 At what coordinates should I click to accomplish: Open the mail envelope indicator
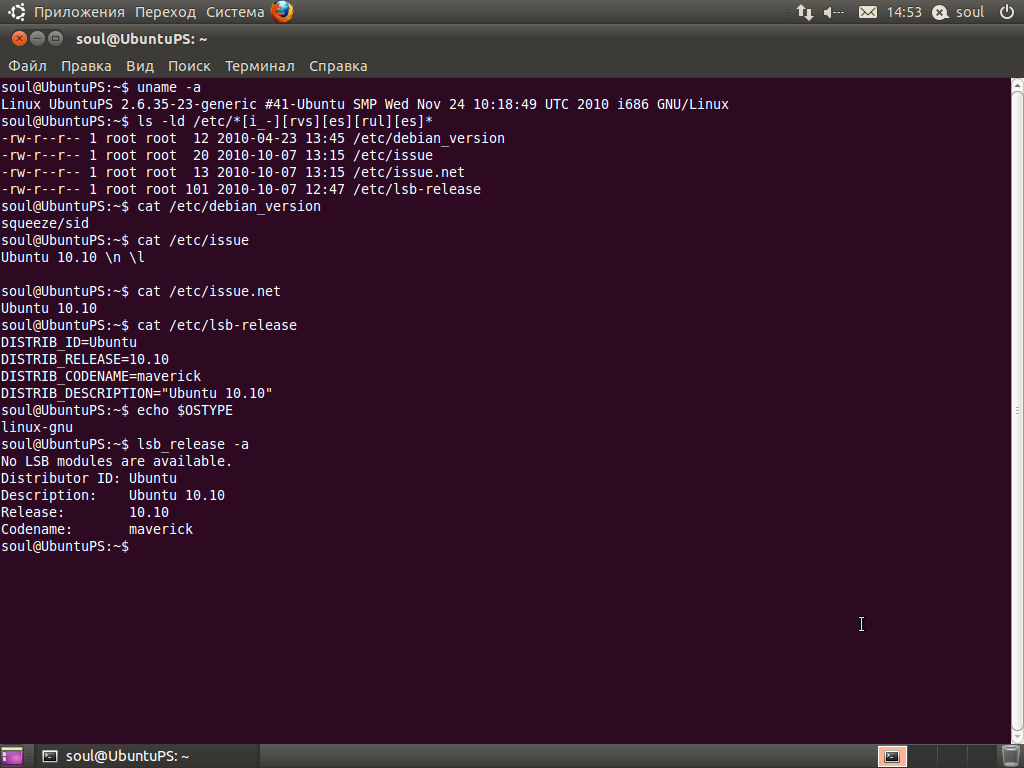coord(867,12)
